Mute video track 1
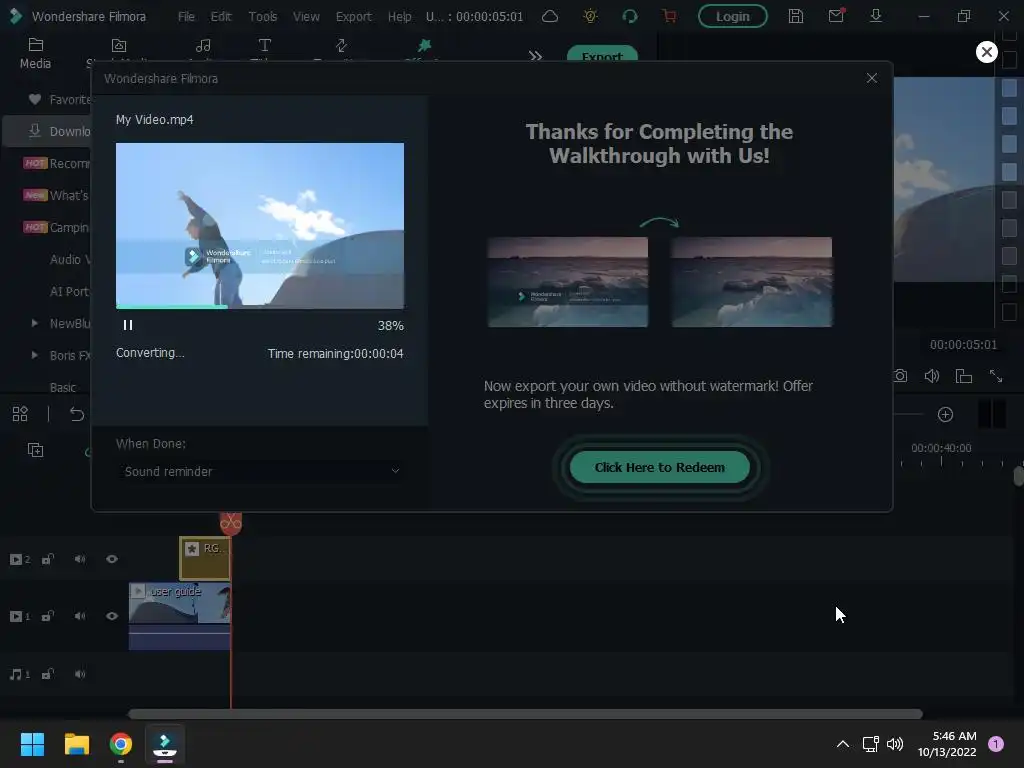The height and width of the screenshot is (768, 1024). click(80, 616)
